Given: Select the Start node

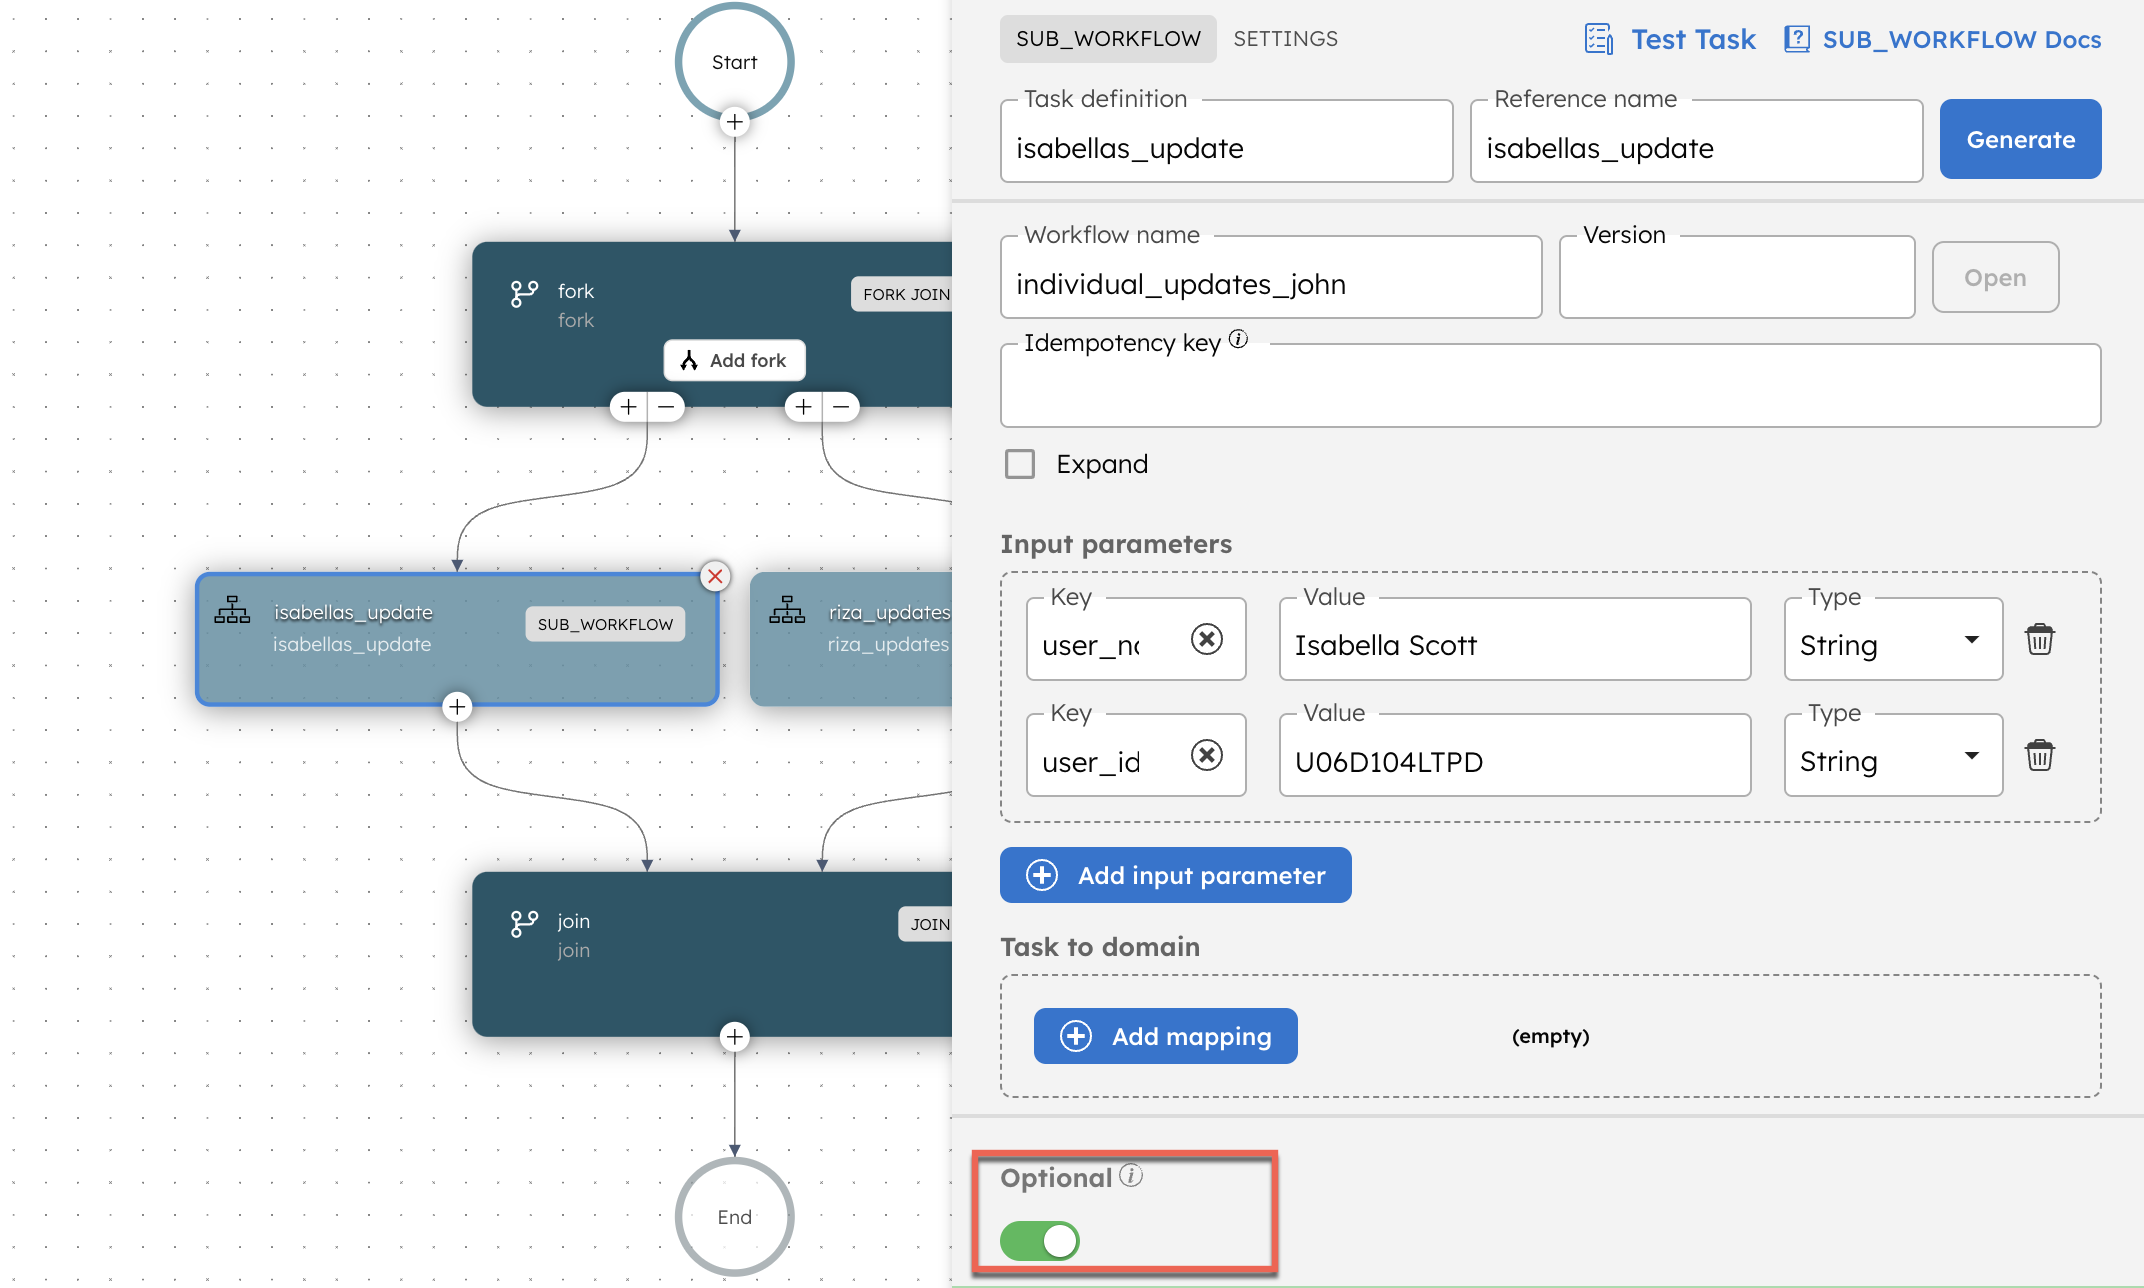Looking at the screenshot, I should (735, 62).
